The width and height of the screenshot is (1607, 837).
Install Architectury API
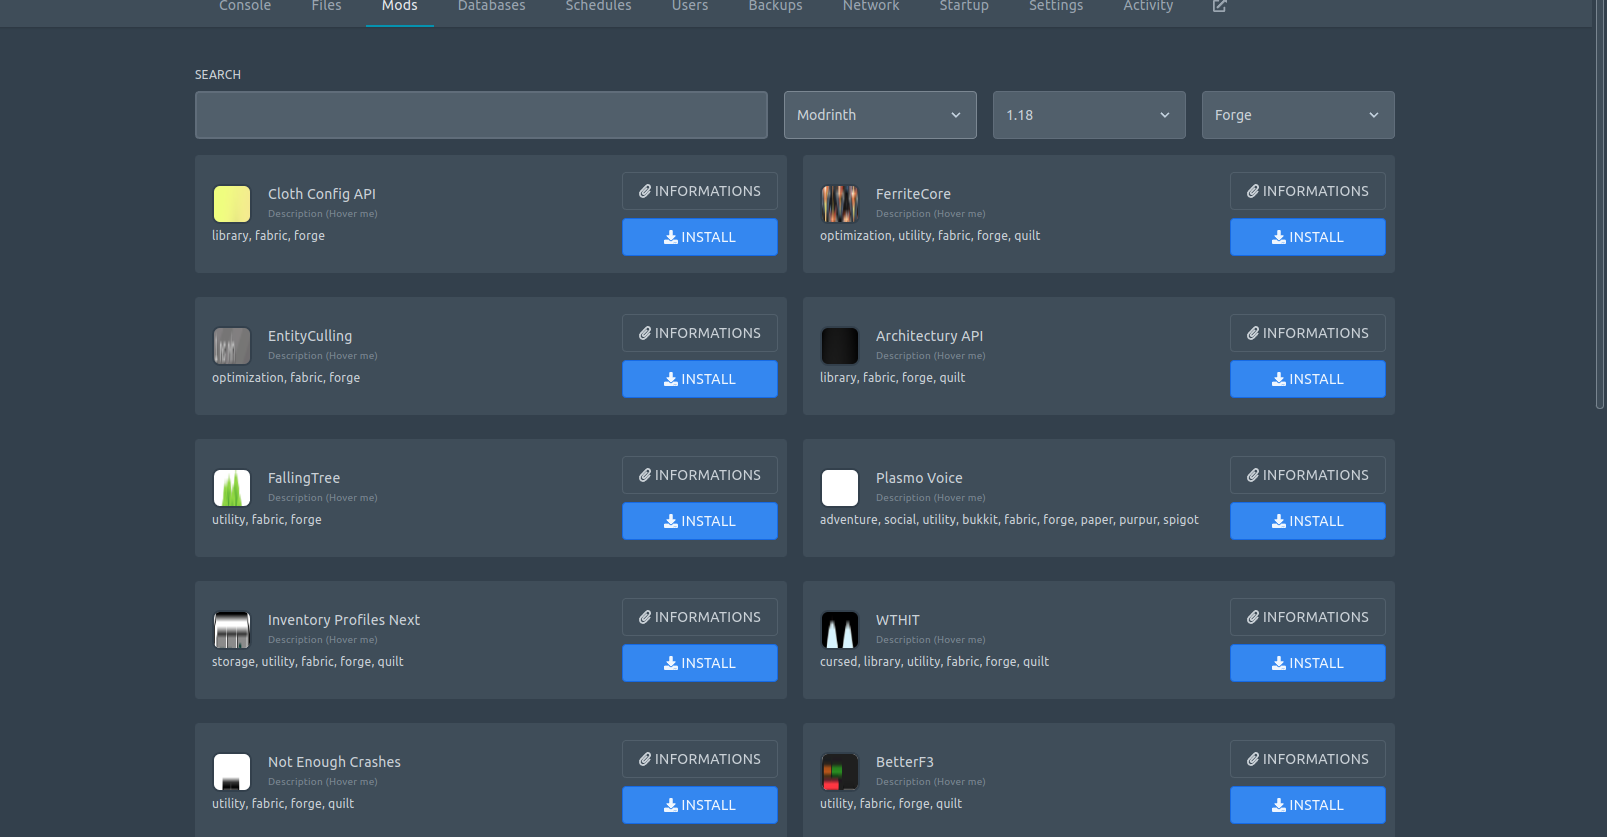click(x=1308, y=379)
